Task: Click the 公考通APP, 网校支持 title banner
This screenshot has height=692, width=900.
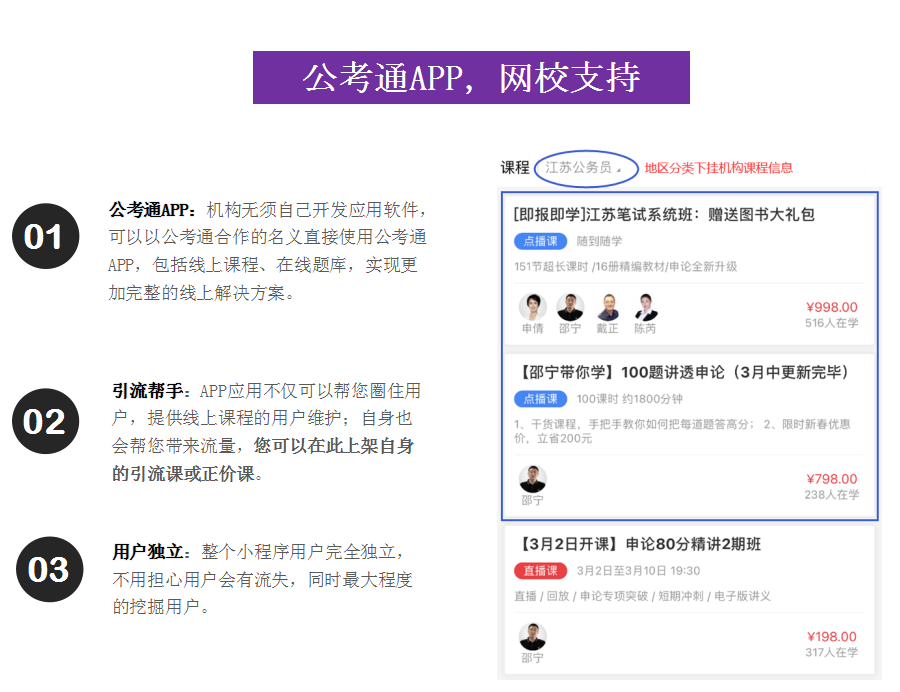Action: coord(471,77)
